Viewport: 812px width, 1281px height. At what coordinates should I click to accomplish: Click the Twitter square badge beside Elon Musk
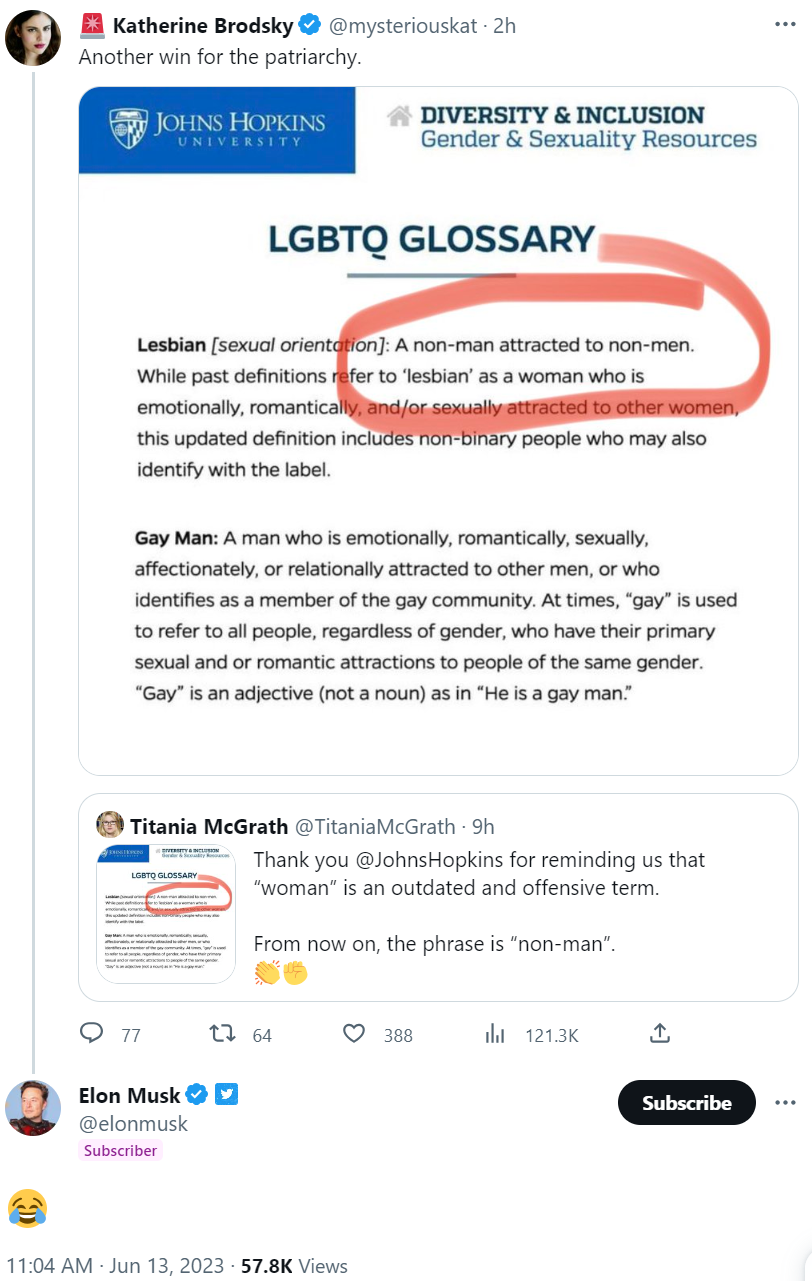tap(227, 1095)
